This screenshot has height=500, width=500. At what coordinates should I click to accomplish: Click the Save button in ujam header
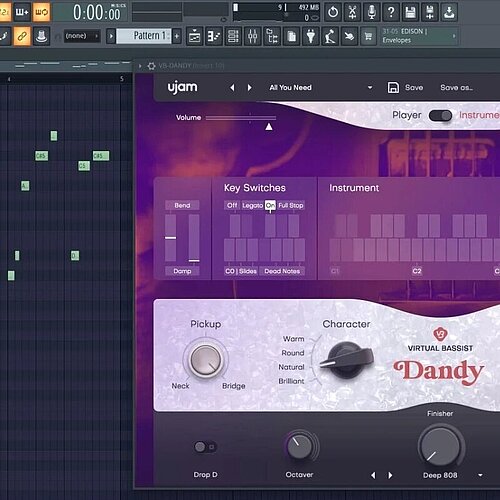(x=414, y=88)
